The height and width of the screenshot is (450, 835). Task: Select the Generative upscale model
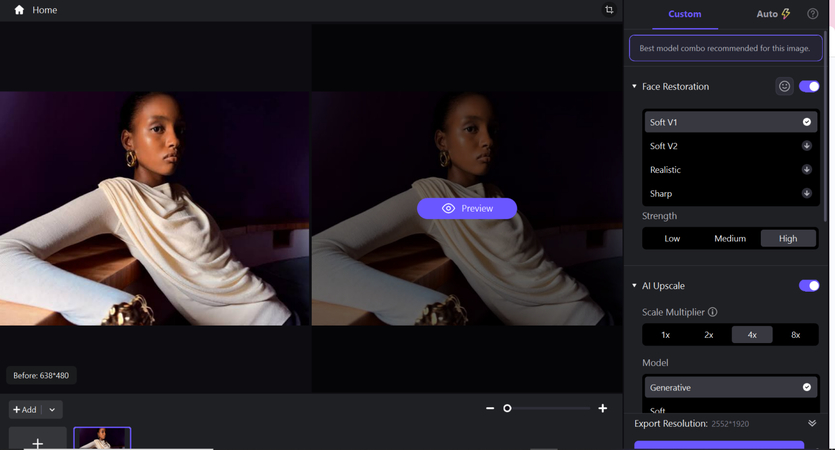(731, 387)
